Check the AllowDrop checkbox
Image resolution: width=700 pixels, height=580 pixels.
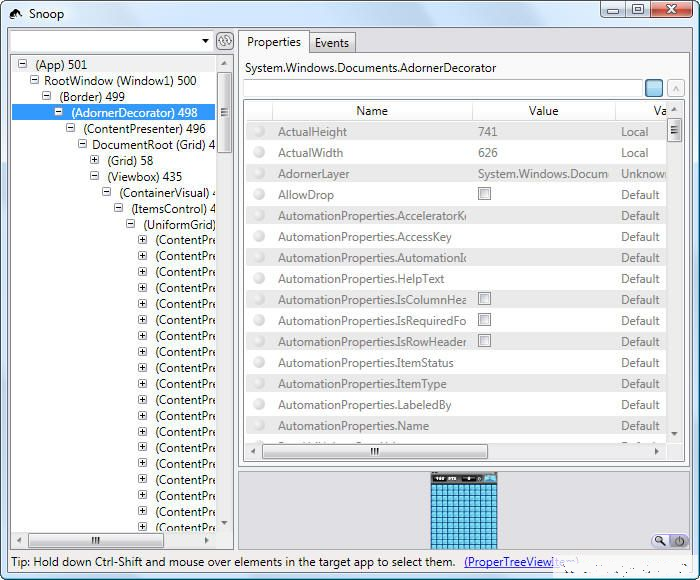click(484, 194)
